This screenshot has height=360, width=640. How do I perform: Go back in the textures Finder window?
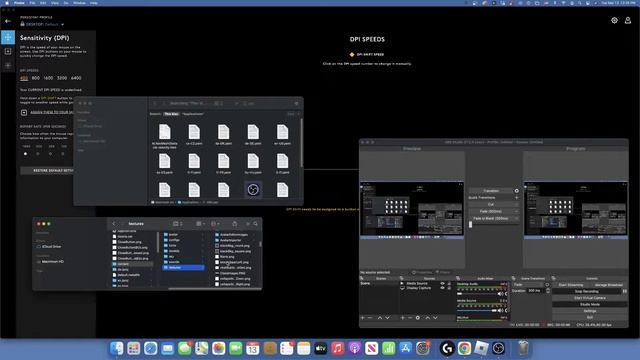[114, 224]
